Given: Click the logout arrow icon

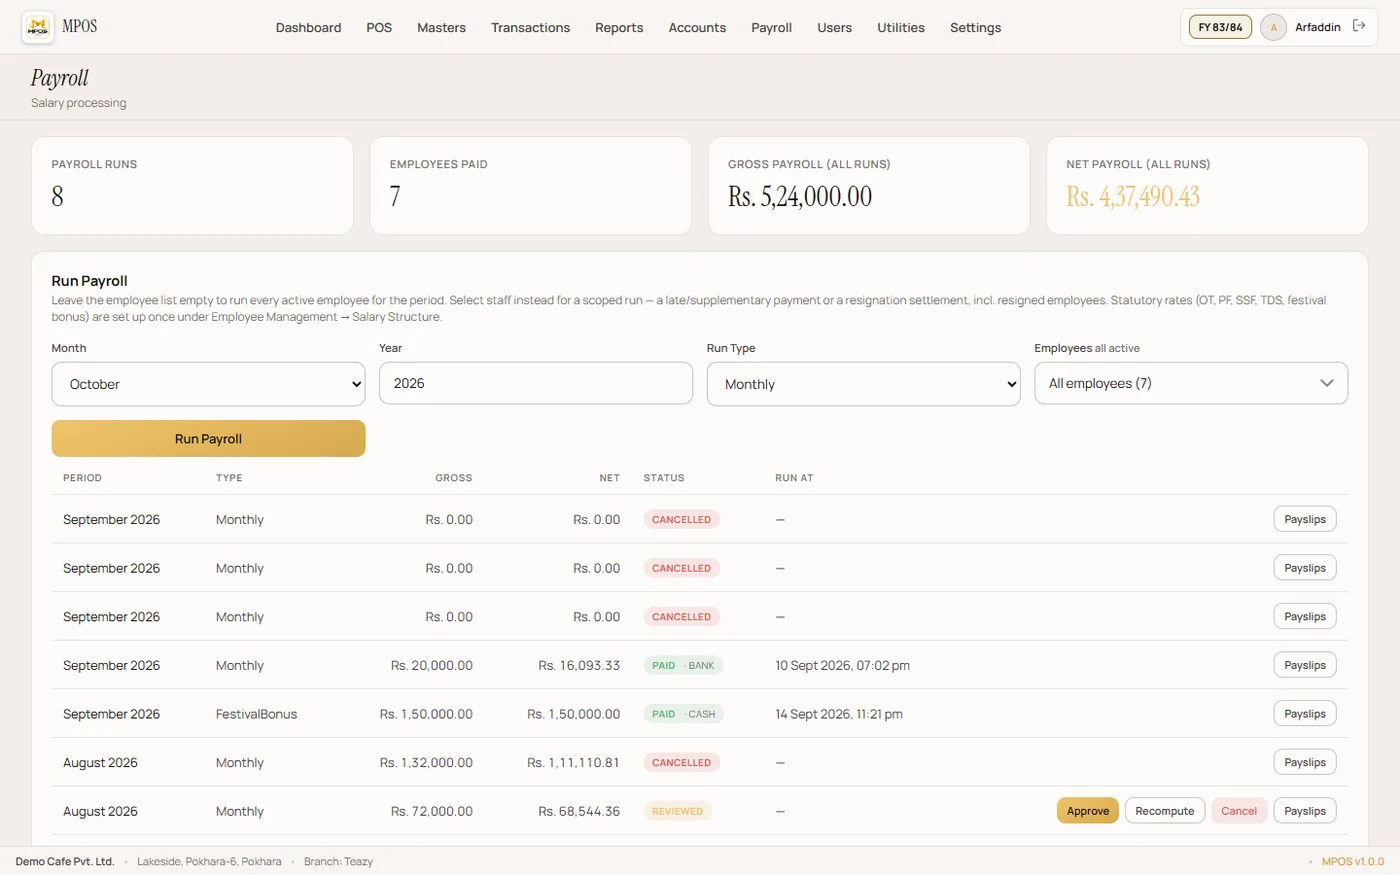Looking at the screenshot, I should (1359, 26).
